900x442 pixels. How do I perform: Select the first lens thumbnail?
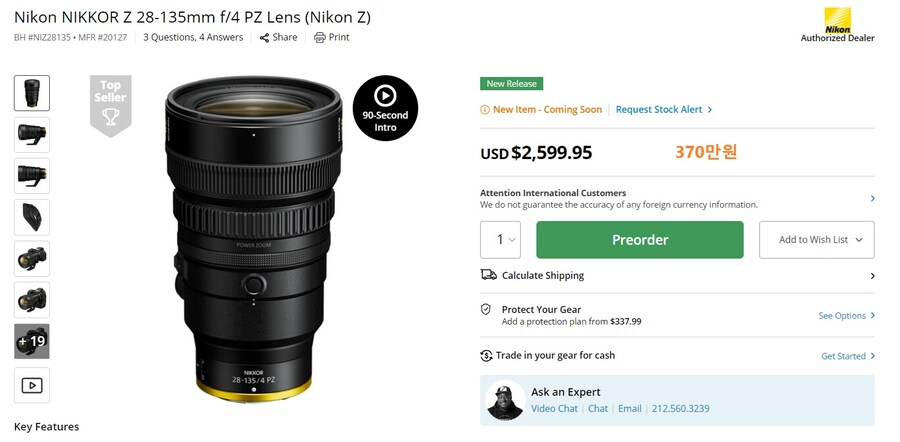[x=31, y=93]
